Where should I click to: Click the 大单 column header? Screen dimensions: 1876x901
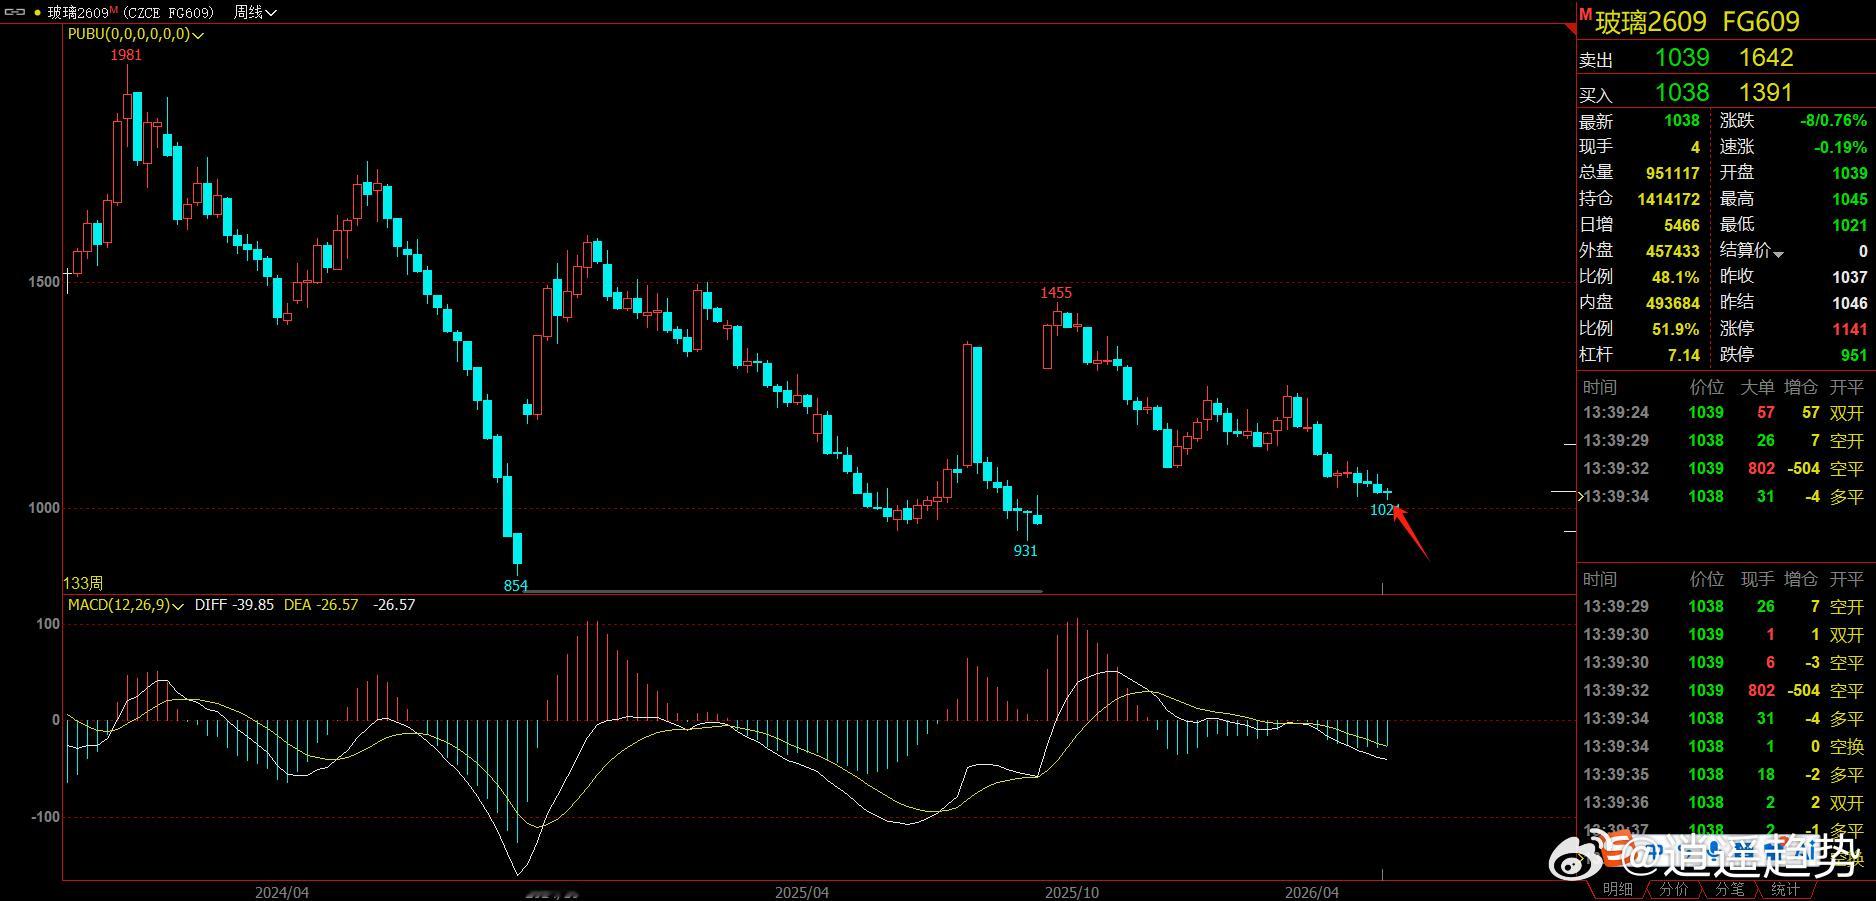click(x=1757, y=387)
